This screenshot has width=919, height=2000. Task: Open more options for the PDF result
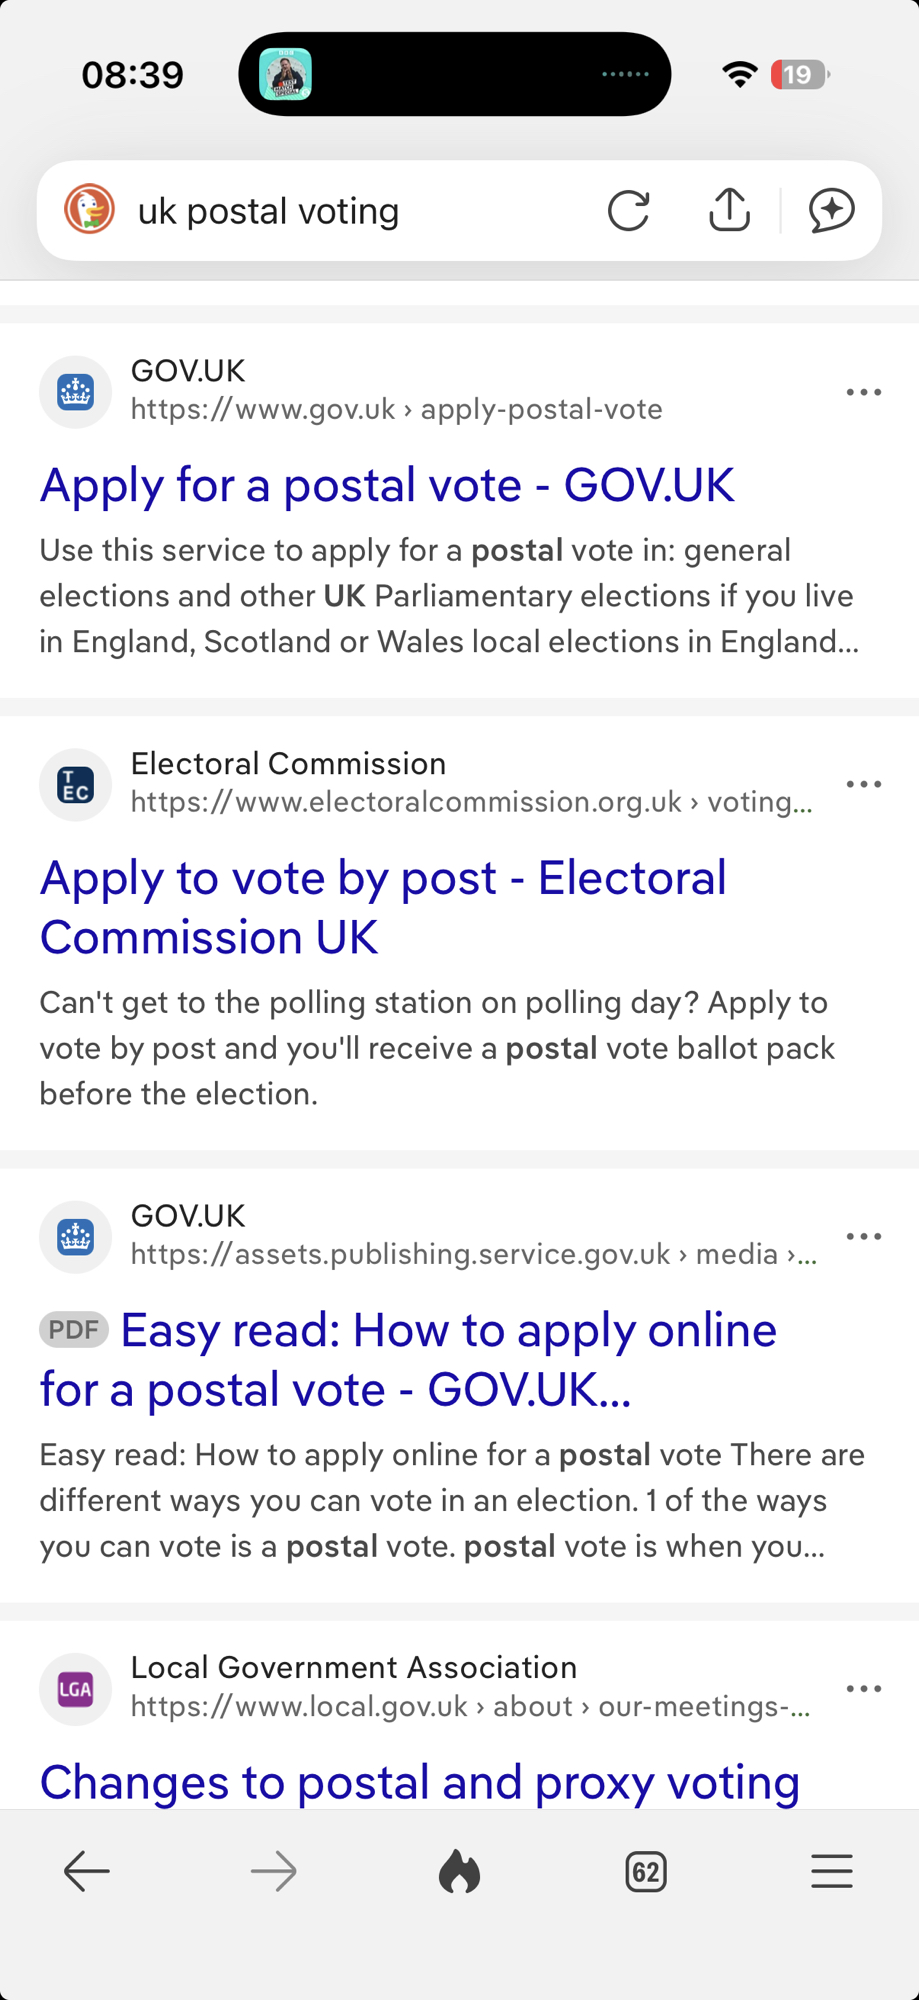[x=864, y=1237]
